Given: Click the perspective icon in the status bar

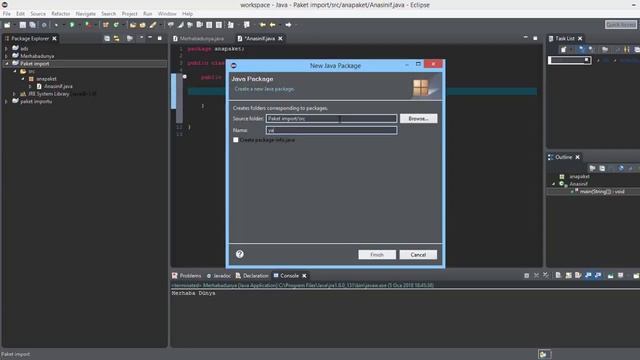Looking at the screenshot, I should coord(543,354).
